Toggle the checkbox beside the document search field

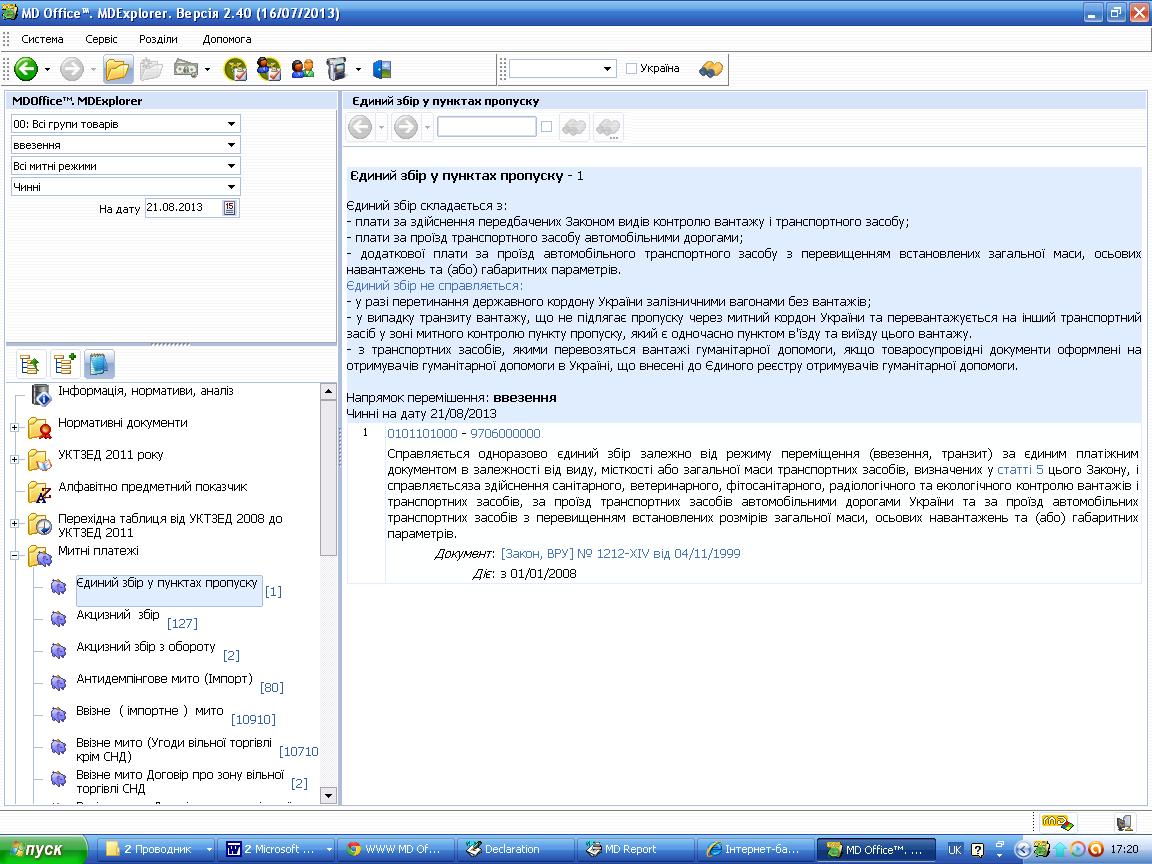(x=546, y=126)
